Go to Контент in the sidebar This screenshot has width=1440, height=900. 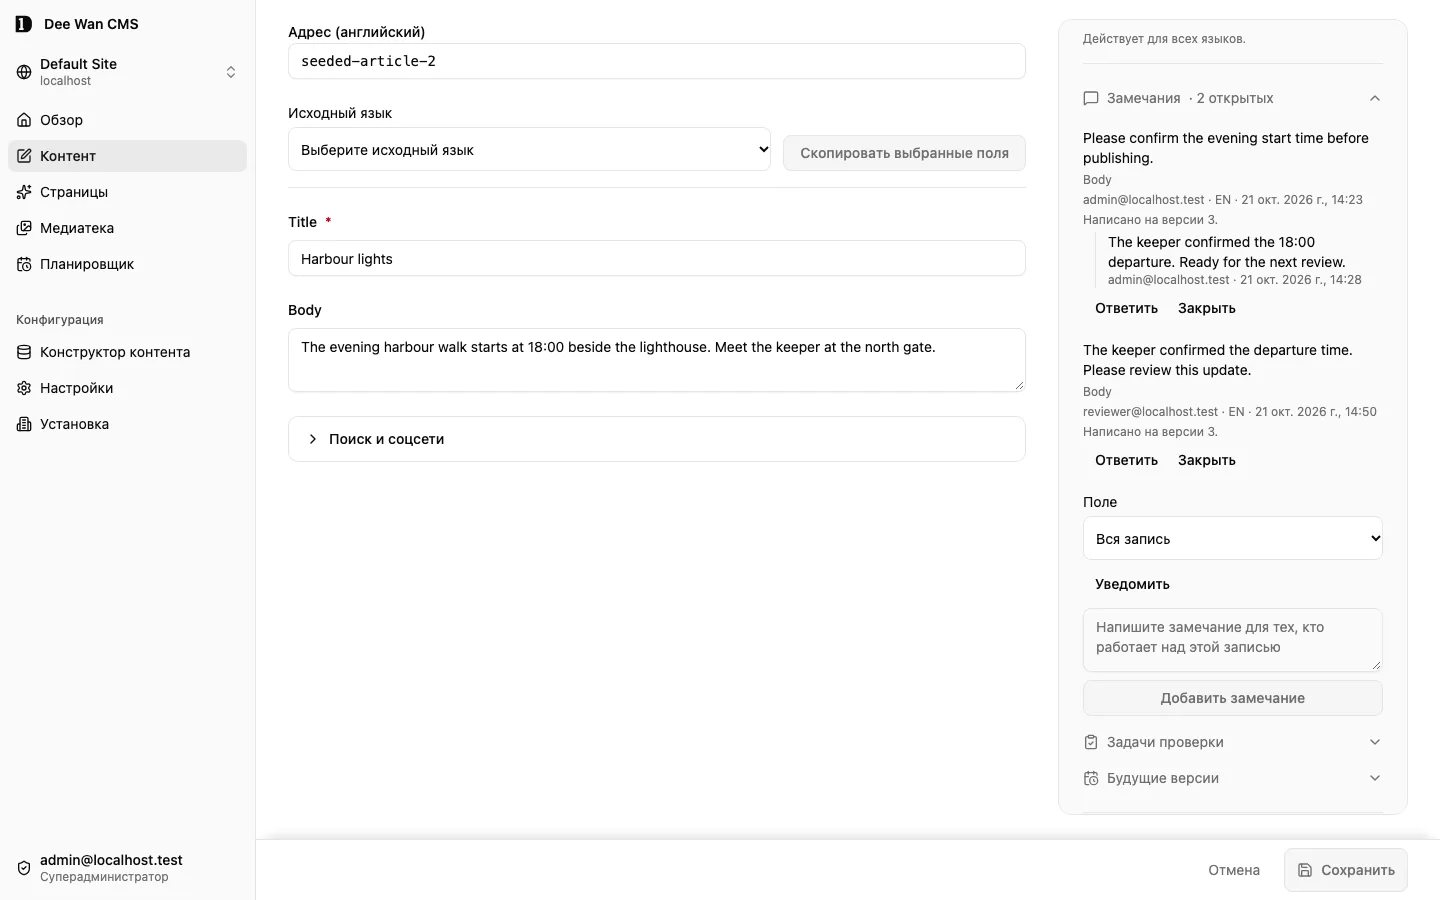pyautogui.click(x=127, y=156)
